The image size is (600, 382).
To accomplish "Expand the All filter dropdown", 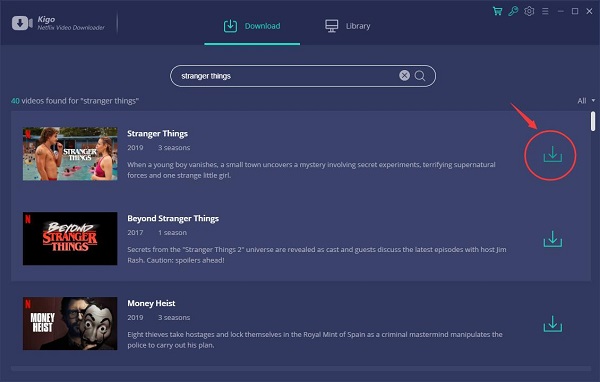I will pyautogui.click(x=586, y=101).
